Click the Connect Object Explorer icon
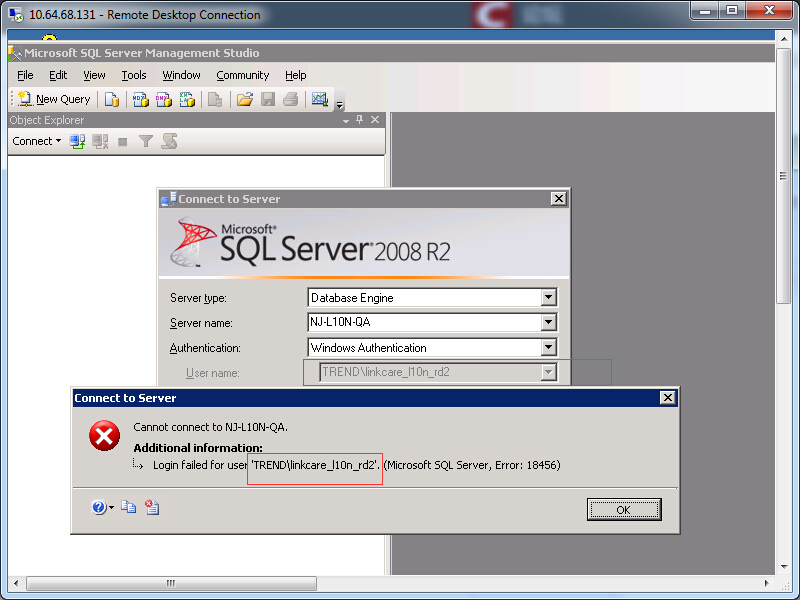800x600 pixels. pyautogui.click(x=77, y=141)
